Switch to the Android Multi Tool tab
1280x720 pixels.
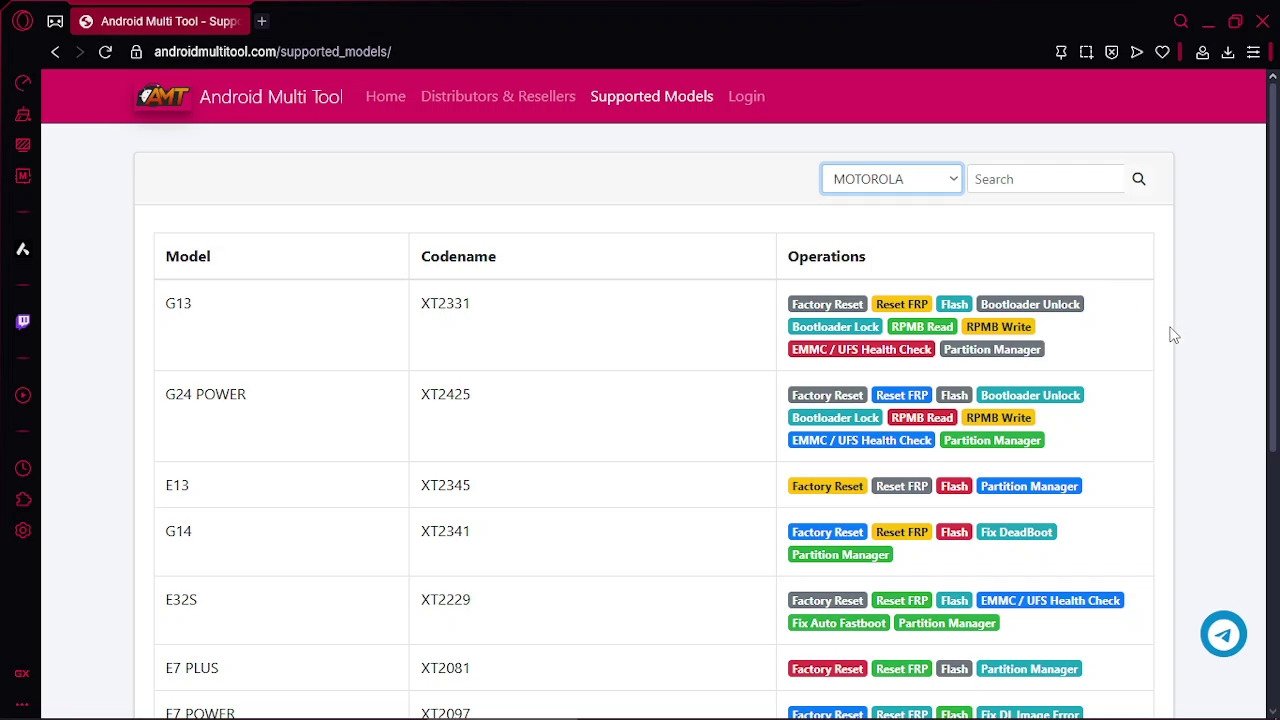[160, 21]
